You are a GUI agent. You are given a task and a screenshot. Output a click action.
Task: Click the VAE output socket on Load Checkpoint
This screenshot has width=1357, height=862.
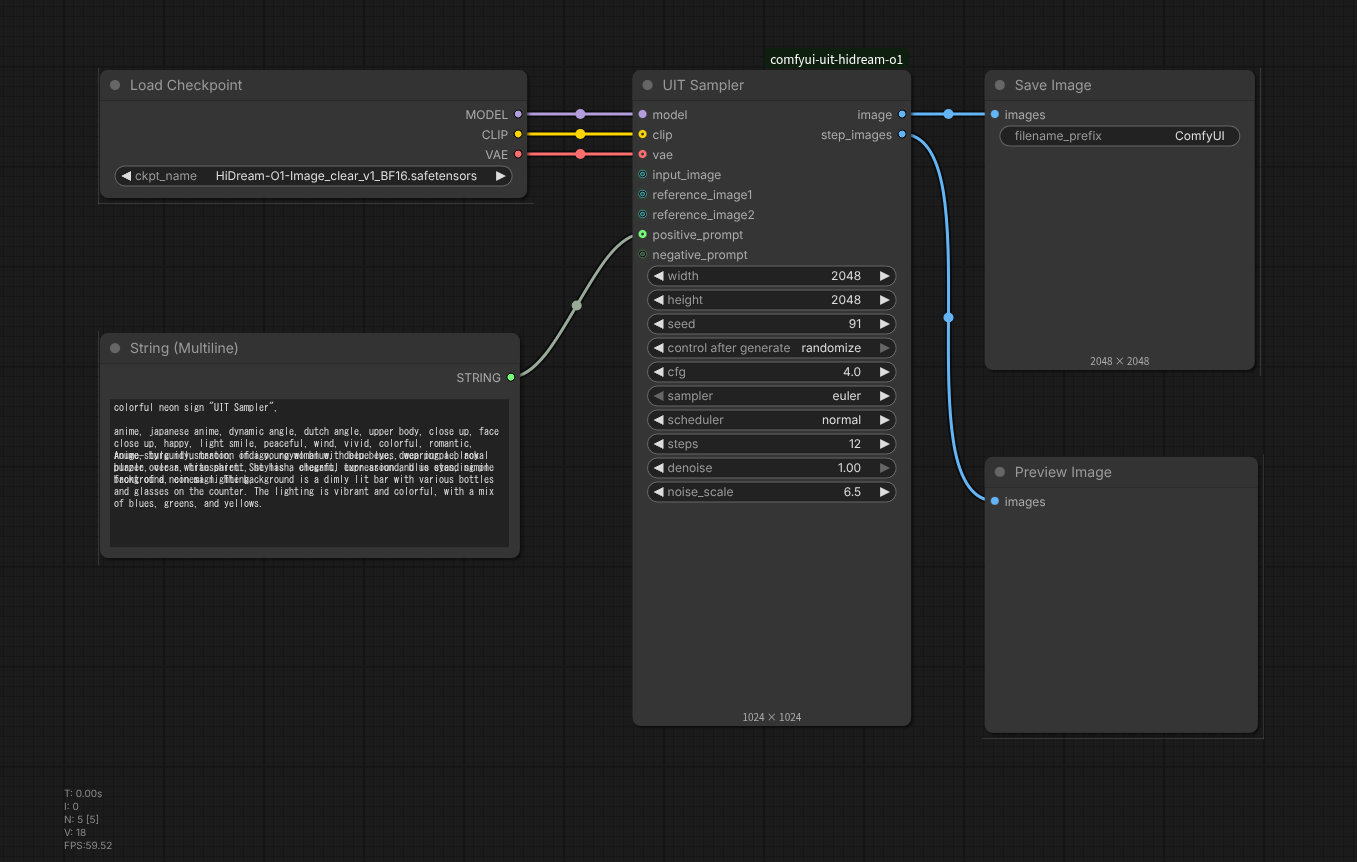[x=517, y=154]
